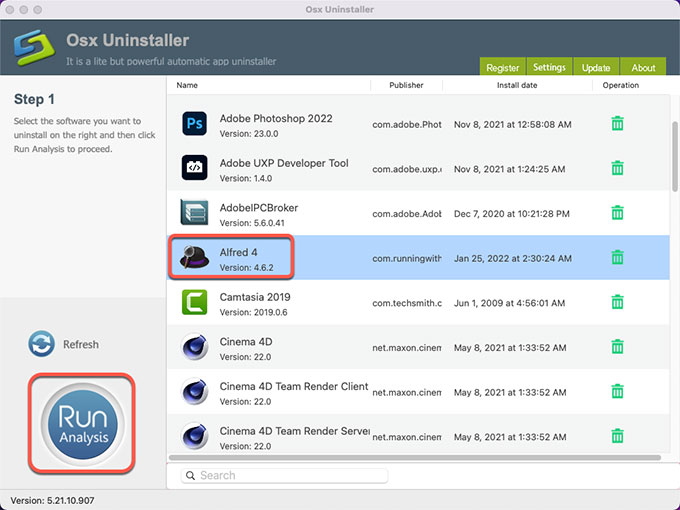Select the Cinema 4D name text
The width and height of the screenshot is (680, 510).
246,342
